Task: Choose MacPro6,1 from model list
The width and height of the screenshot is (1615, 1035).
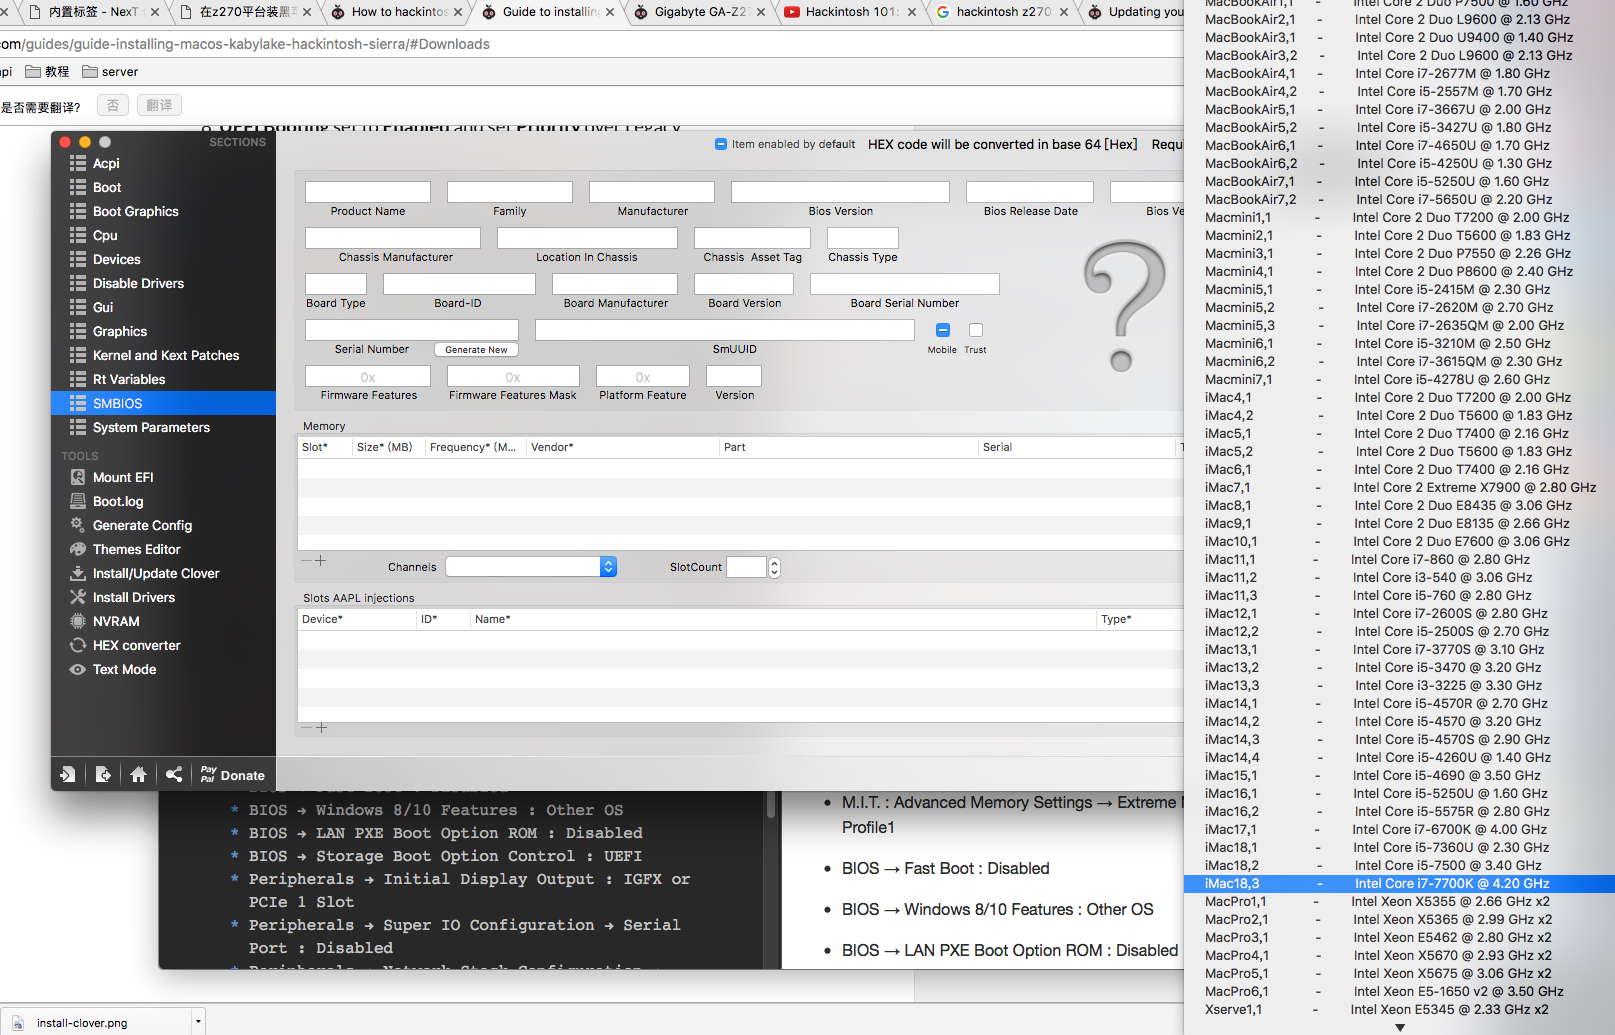Action: point(1399,992)
